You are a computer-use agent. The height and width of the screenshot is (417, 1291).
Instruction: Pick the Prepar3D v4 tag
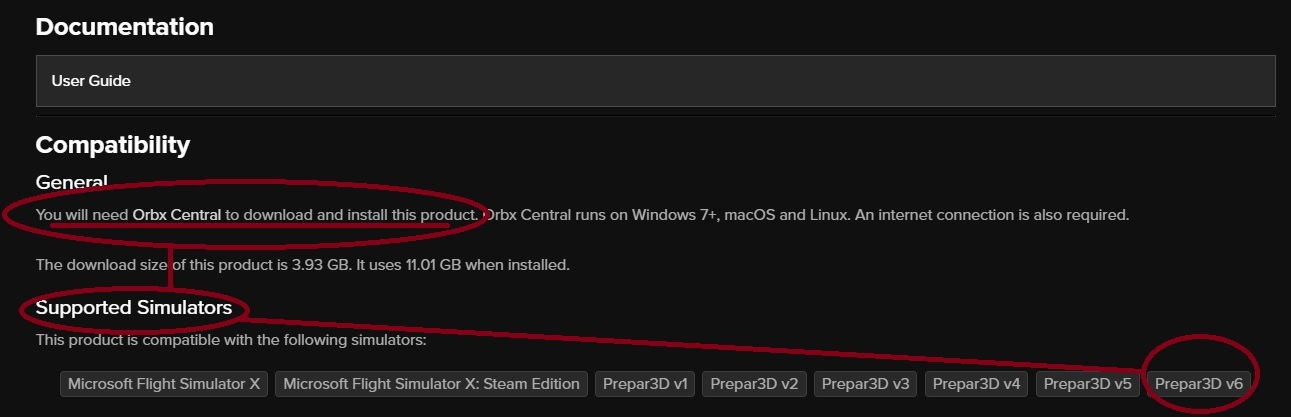click(x=977, y=384)
